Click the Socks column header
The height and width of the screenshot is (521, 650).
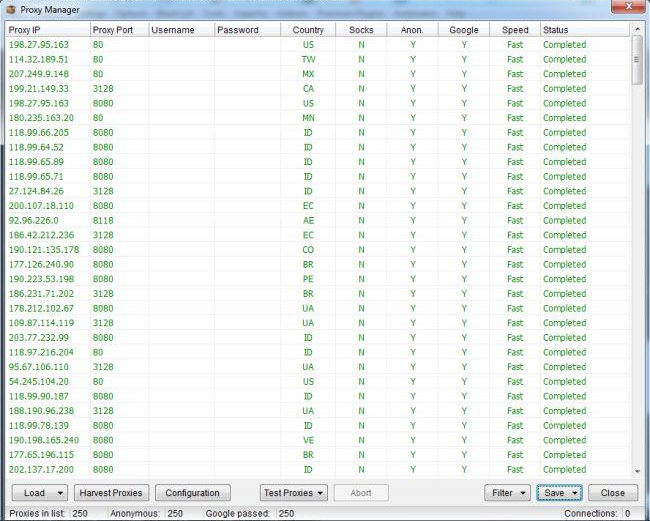coord(361,30)
